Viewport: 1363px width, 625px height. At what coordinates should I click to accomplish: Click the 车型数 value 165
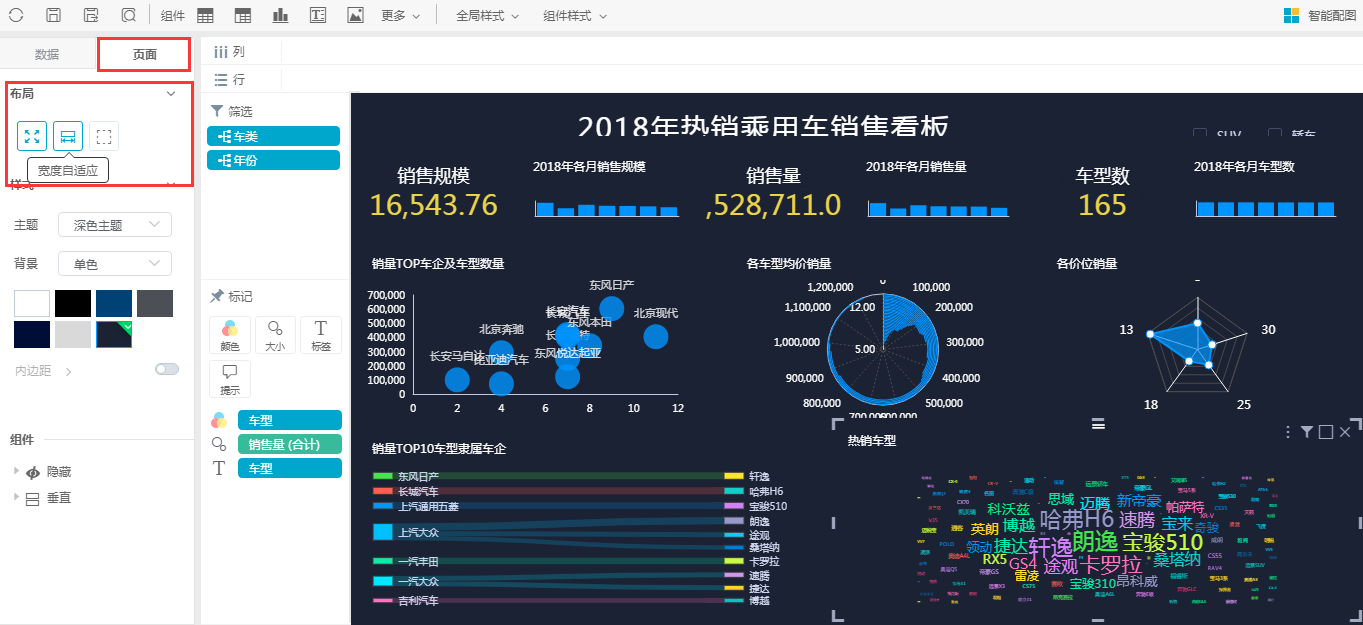click(1103, 205)
